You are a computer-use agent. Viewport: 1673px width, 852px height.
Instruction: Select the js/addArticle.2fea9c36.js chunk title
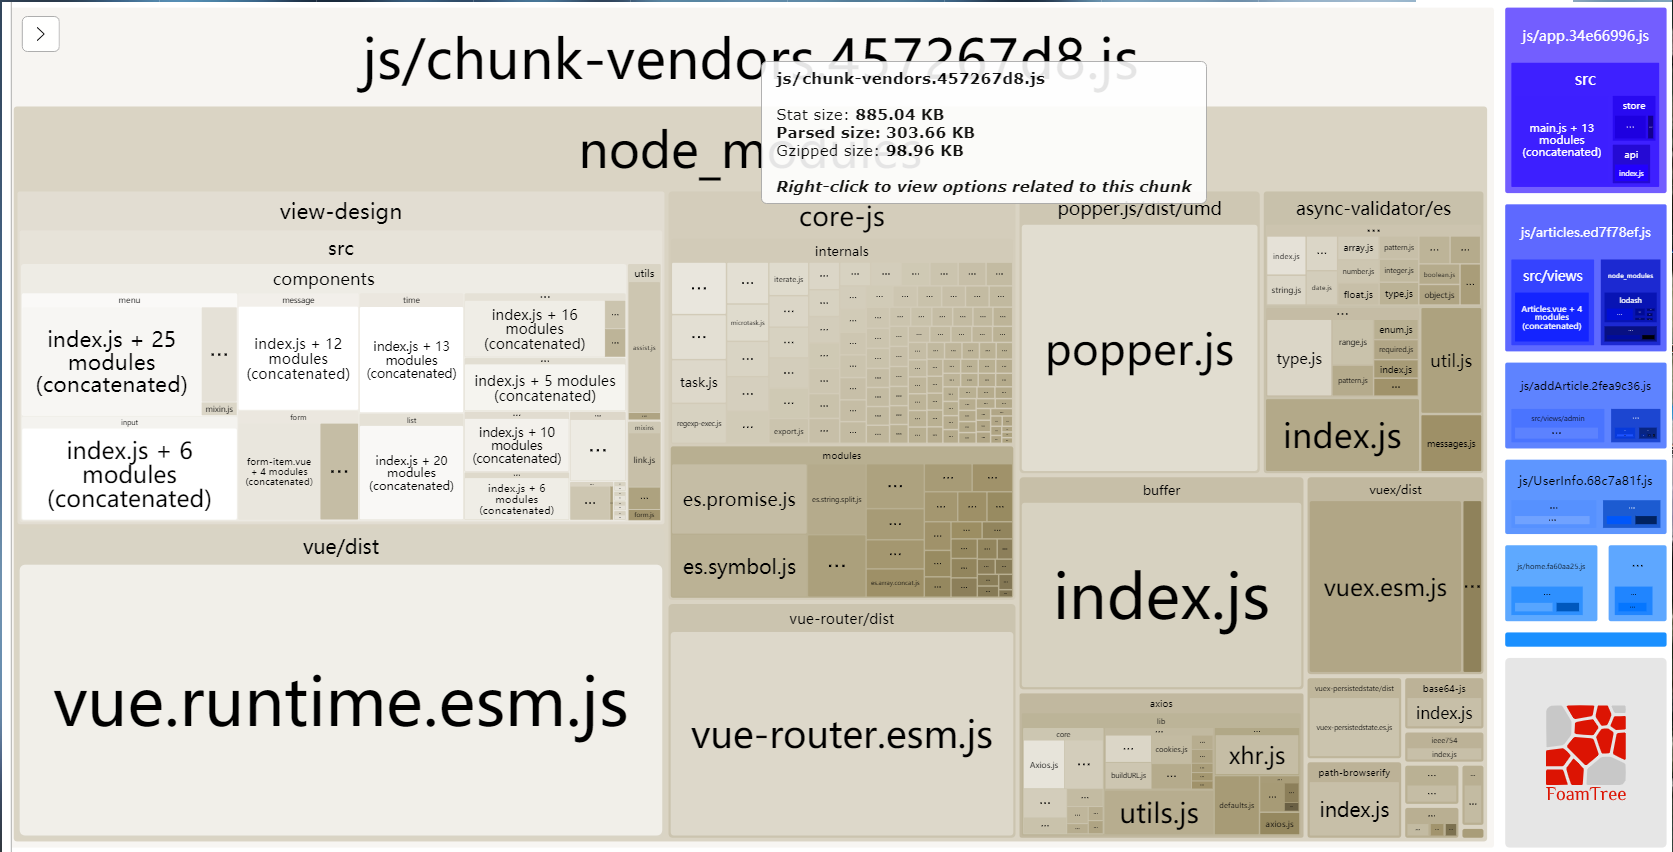pos(1585,386)
